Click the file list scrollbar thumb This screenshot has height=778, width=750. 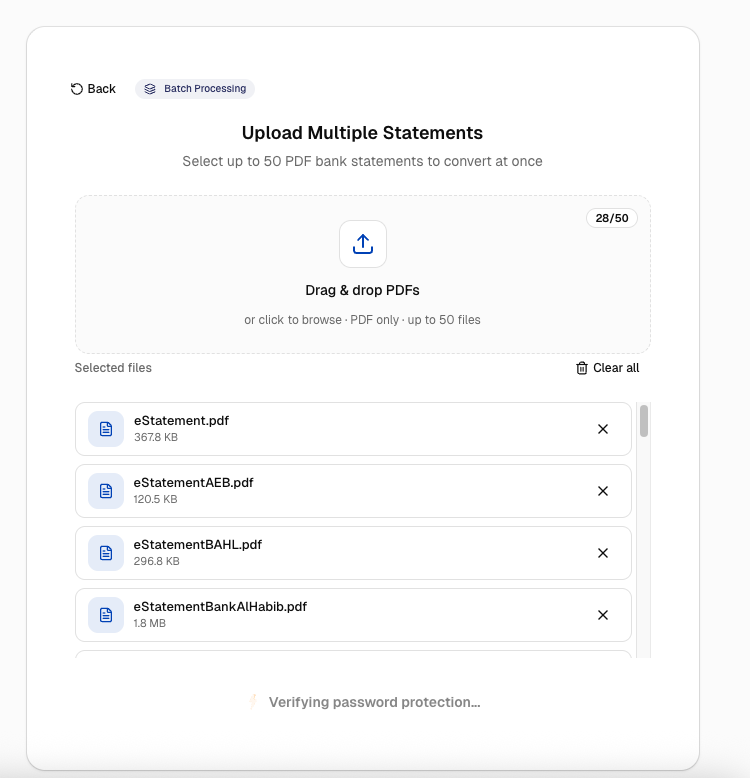pos(644,421)
